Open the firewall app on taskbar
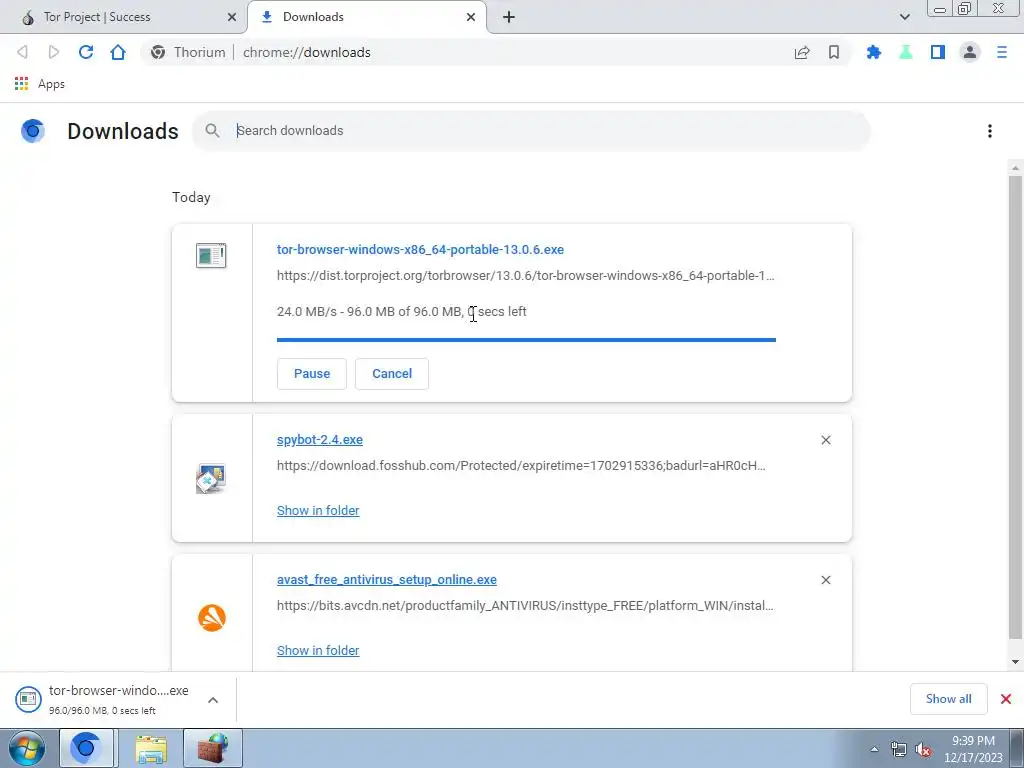This screenshot has width=1024, height=768. [213, 749]
